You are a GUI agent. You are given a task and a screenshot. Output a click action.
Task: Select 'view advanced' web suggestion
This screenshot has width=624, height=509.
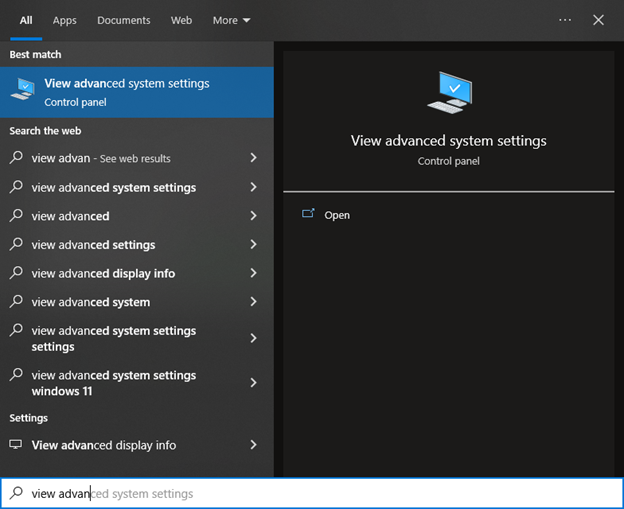coord(137,216)
